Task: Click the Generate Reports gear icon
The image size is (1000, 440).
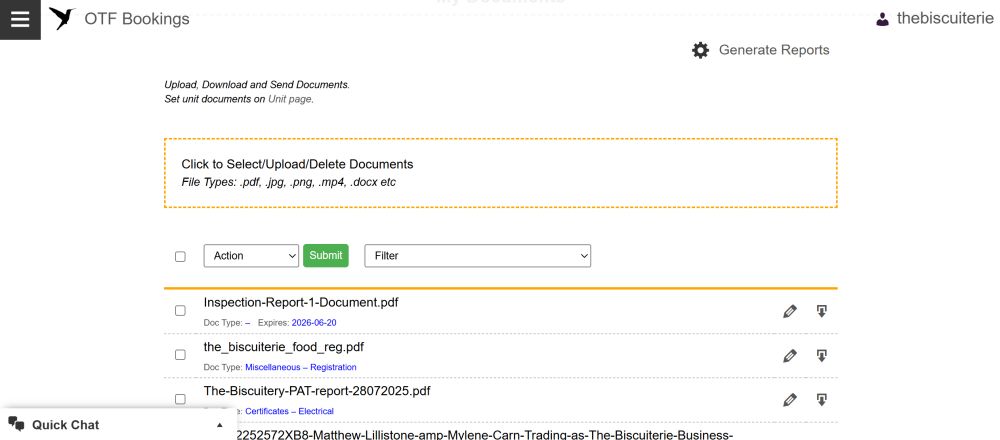Action: [700, 50]
